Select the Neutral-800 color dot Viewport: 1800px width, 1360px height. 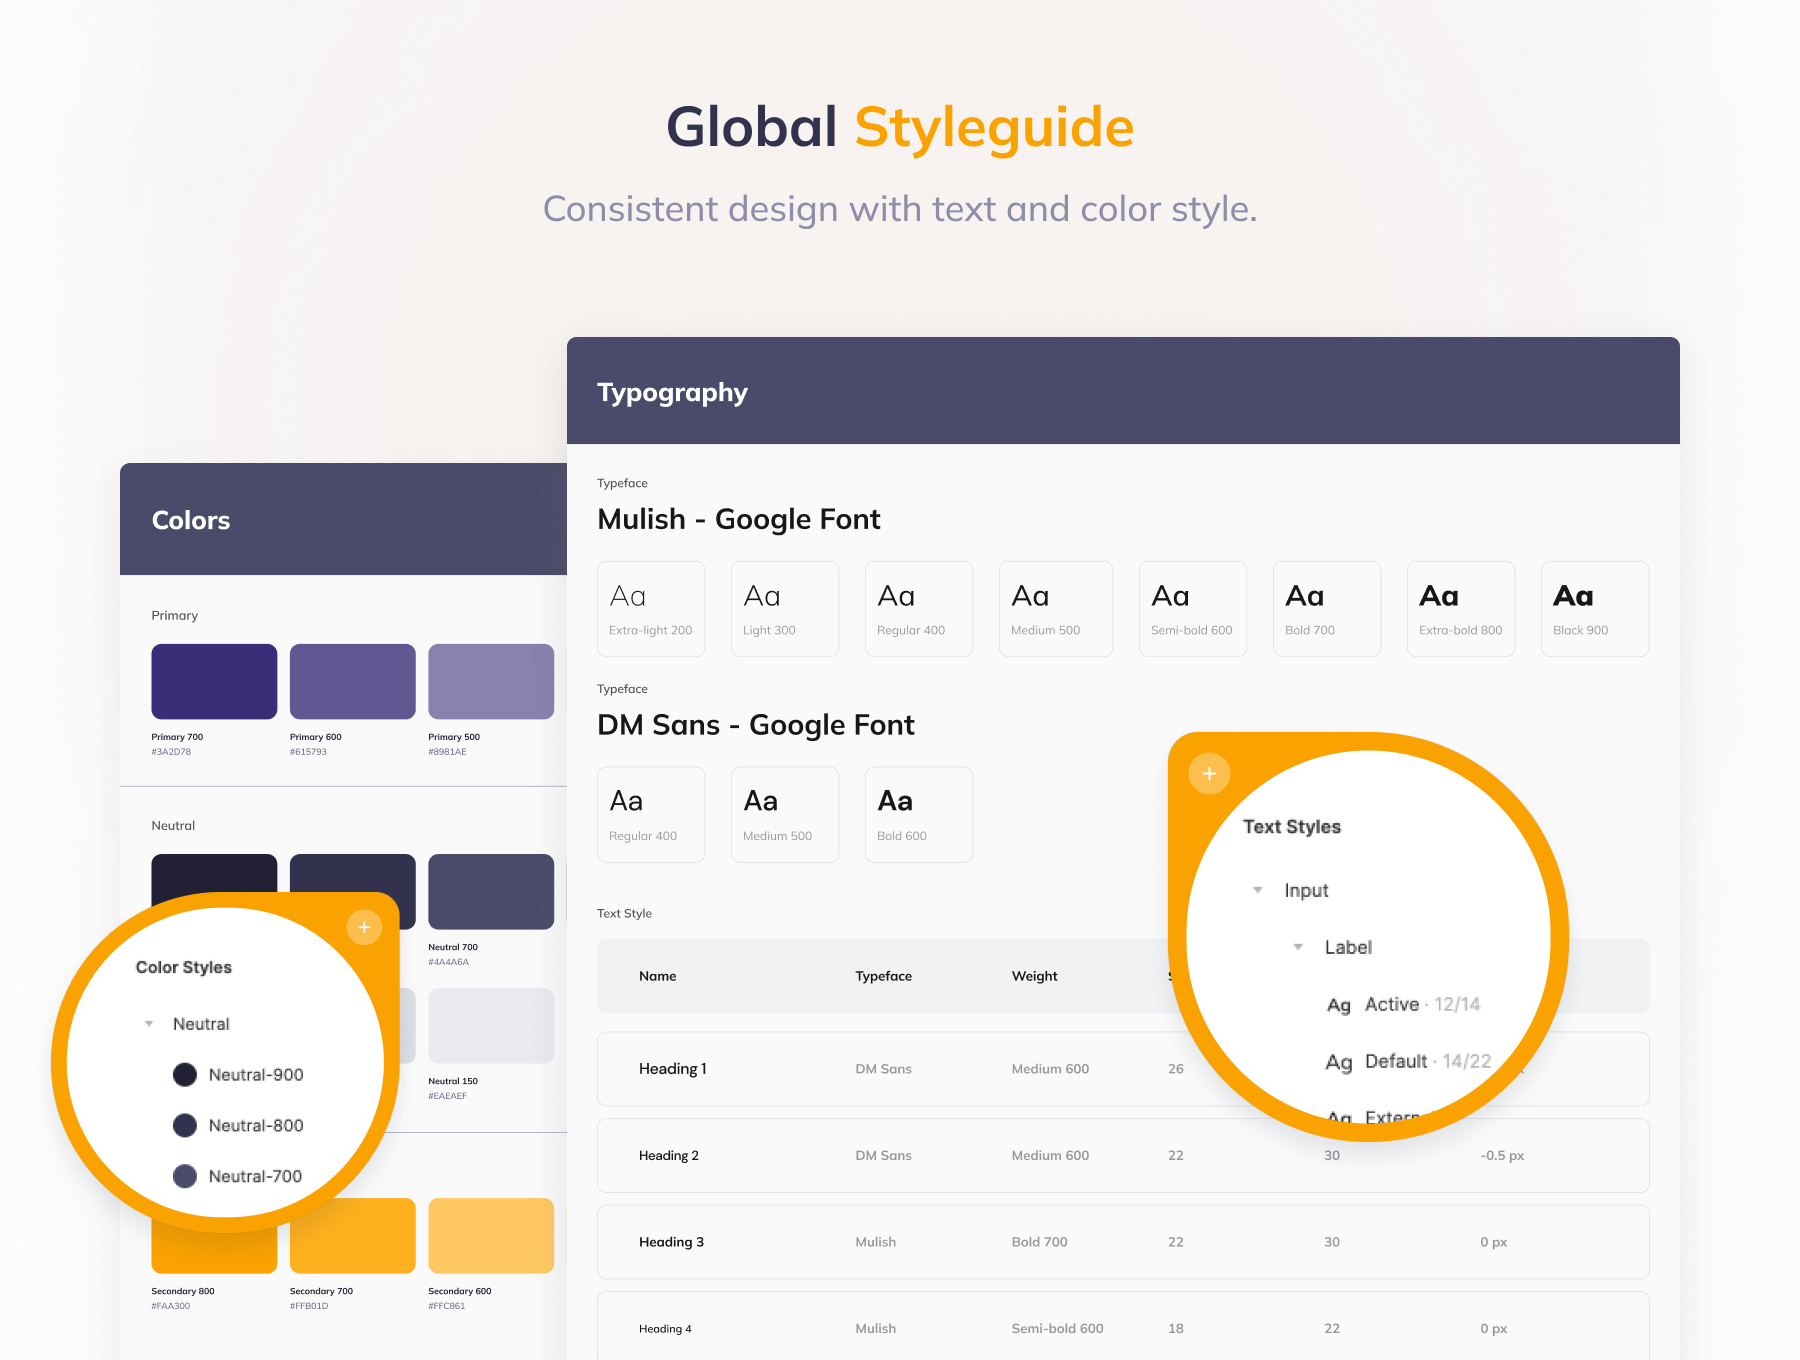[x=185, y=1126]
